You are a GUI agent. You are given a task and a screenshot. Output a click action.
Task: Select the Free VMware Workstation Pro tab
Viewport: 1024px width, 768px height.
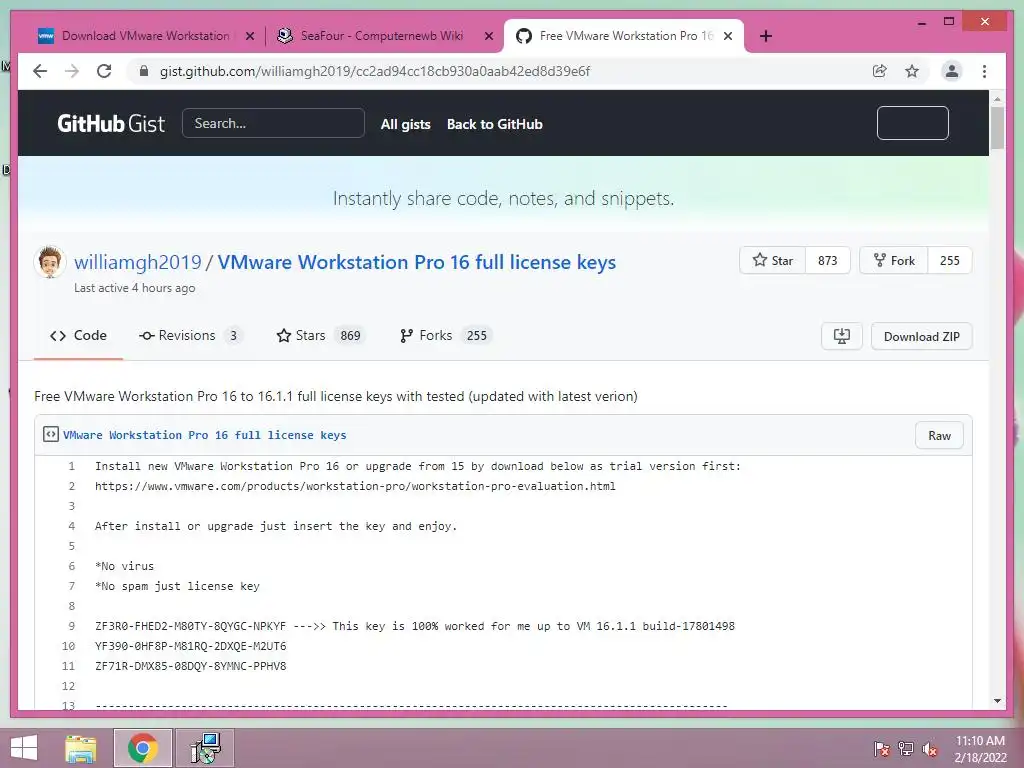pyautogui.click(x=624, y=36)
